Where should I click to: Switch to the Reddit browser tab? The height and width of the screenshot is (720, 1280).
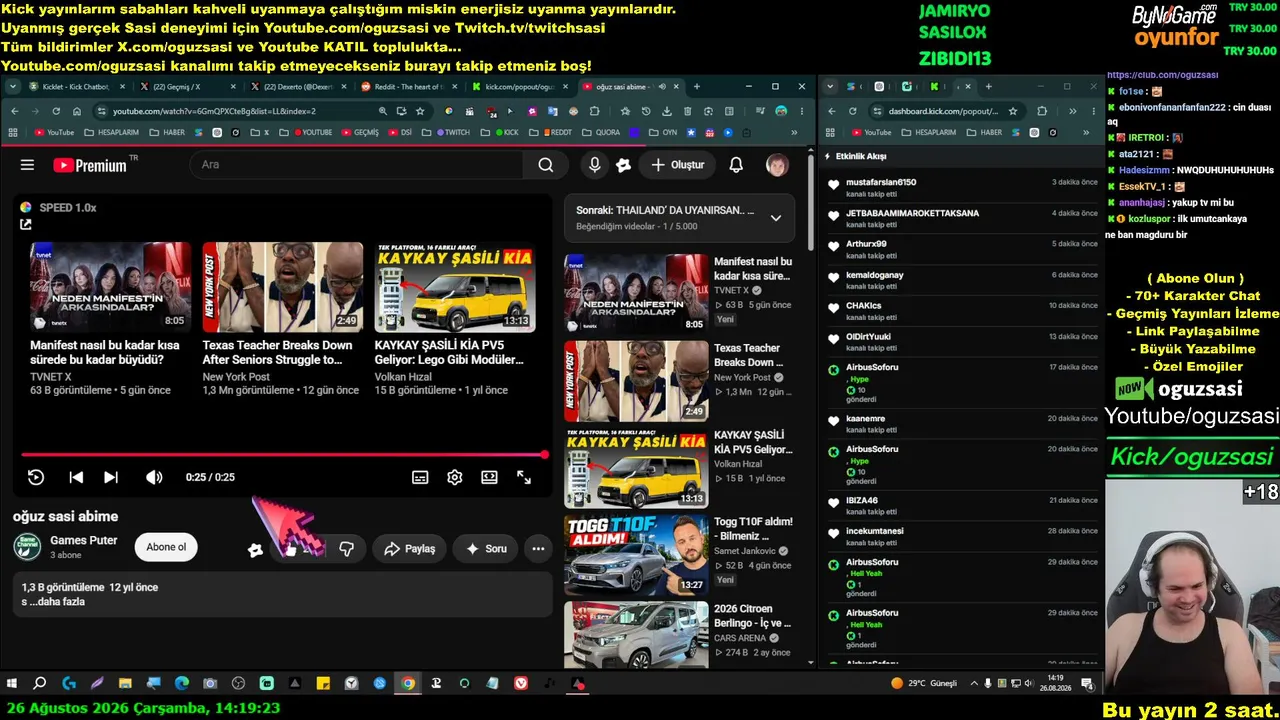point(410,87)
